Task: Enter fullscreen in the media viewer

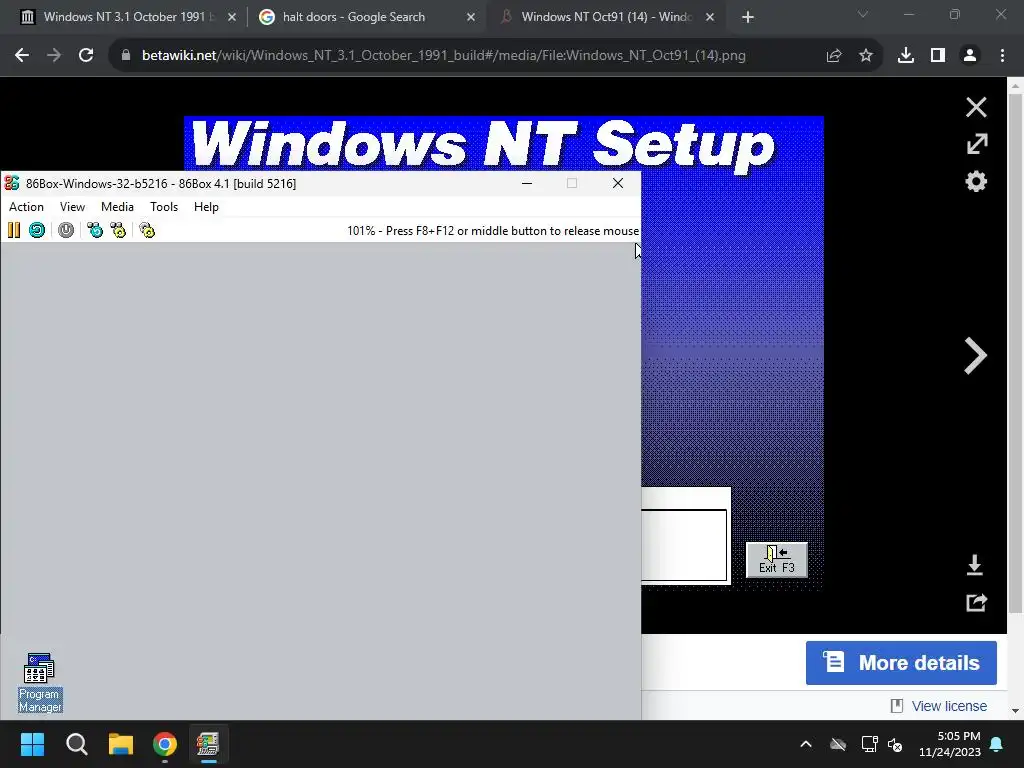Action: point(977,144)
